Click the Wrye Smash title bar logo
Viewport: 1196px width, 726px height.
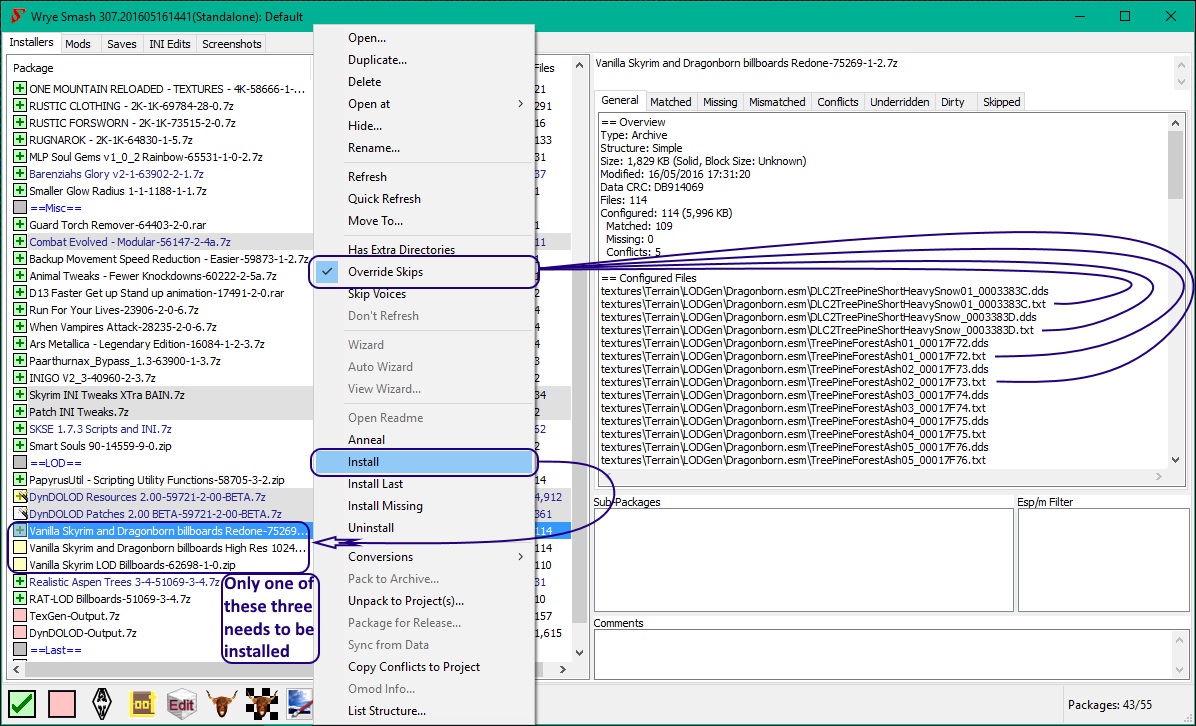18,16
